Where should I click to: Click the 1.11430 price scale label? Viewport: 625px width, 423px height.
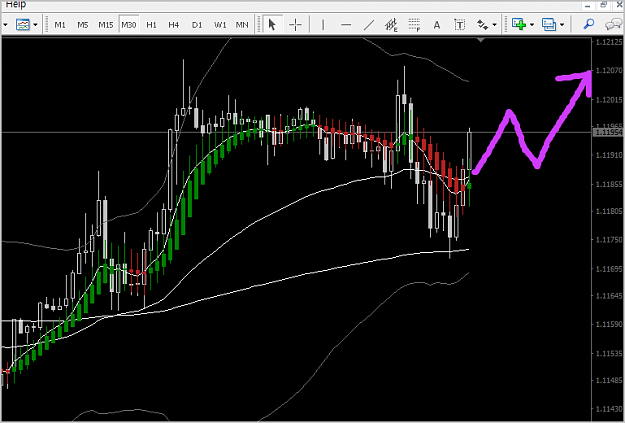tap(609, 409)
